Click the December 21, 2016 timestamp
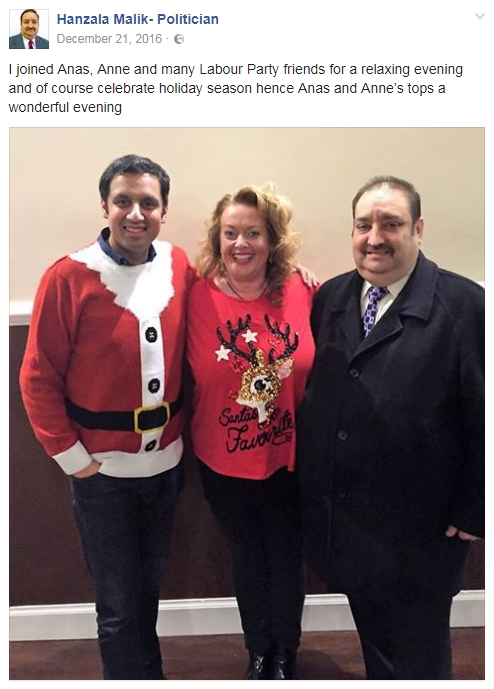The image size is (494, 689). tap(109, 39)
